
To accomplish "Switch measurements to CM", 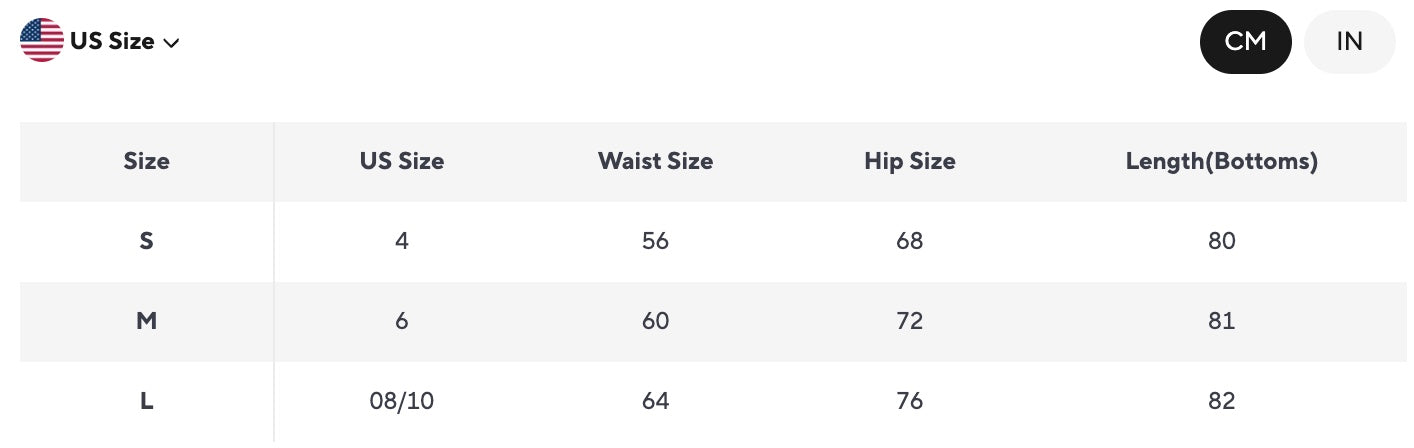I will [x=1245, y=42].
